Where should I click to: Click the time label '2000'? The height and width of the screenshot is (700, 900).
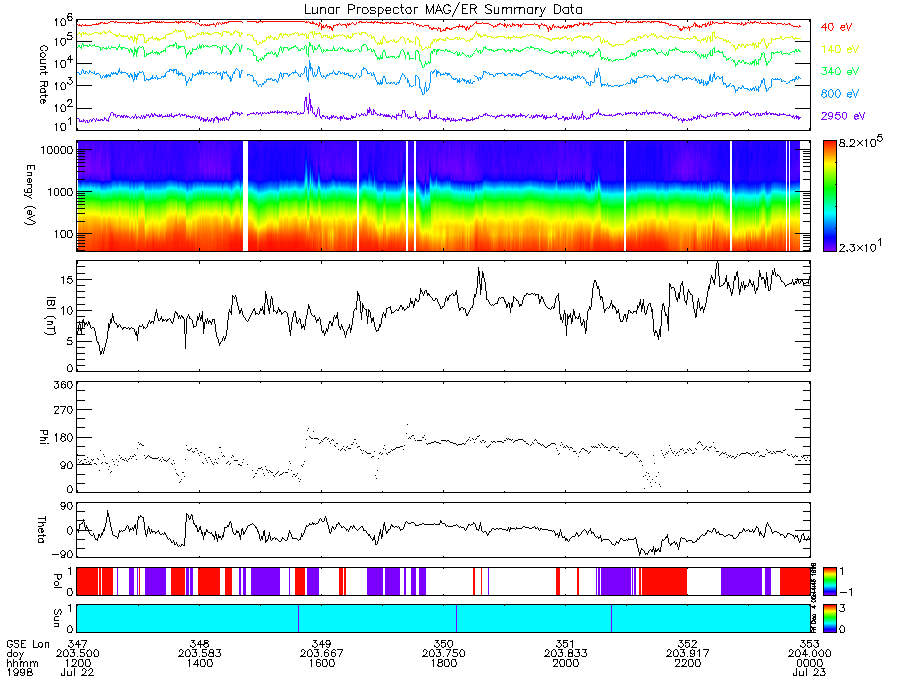566,663
